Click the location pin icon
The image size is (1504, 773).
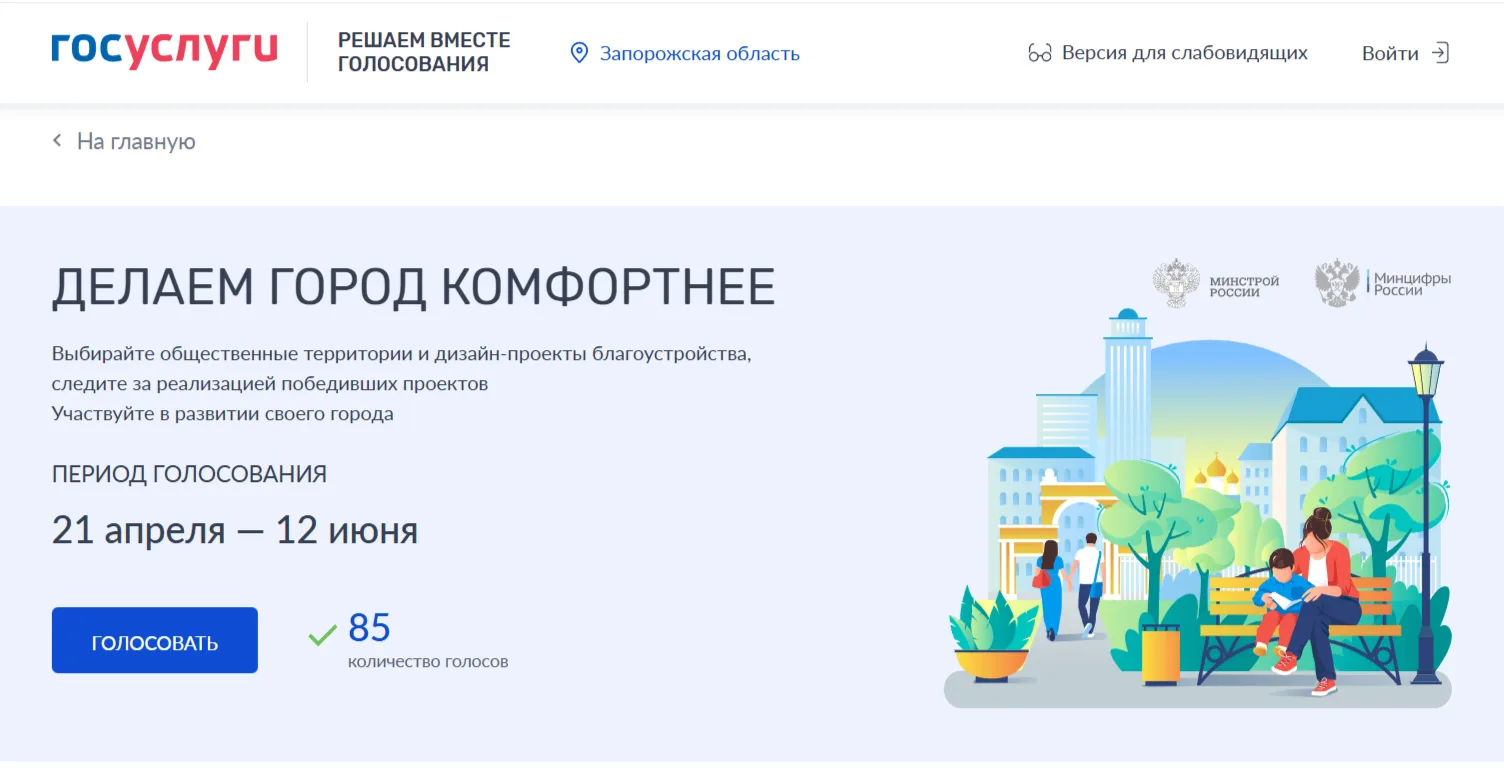click(579, 53)
